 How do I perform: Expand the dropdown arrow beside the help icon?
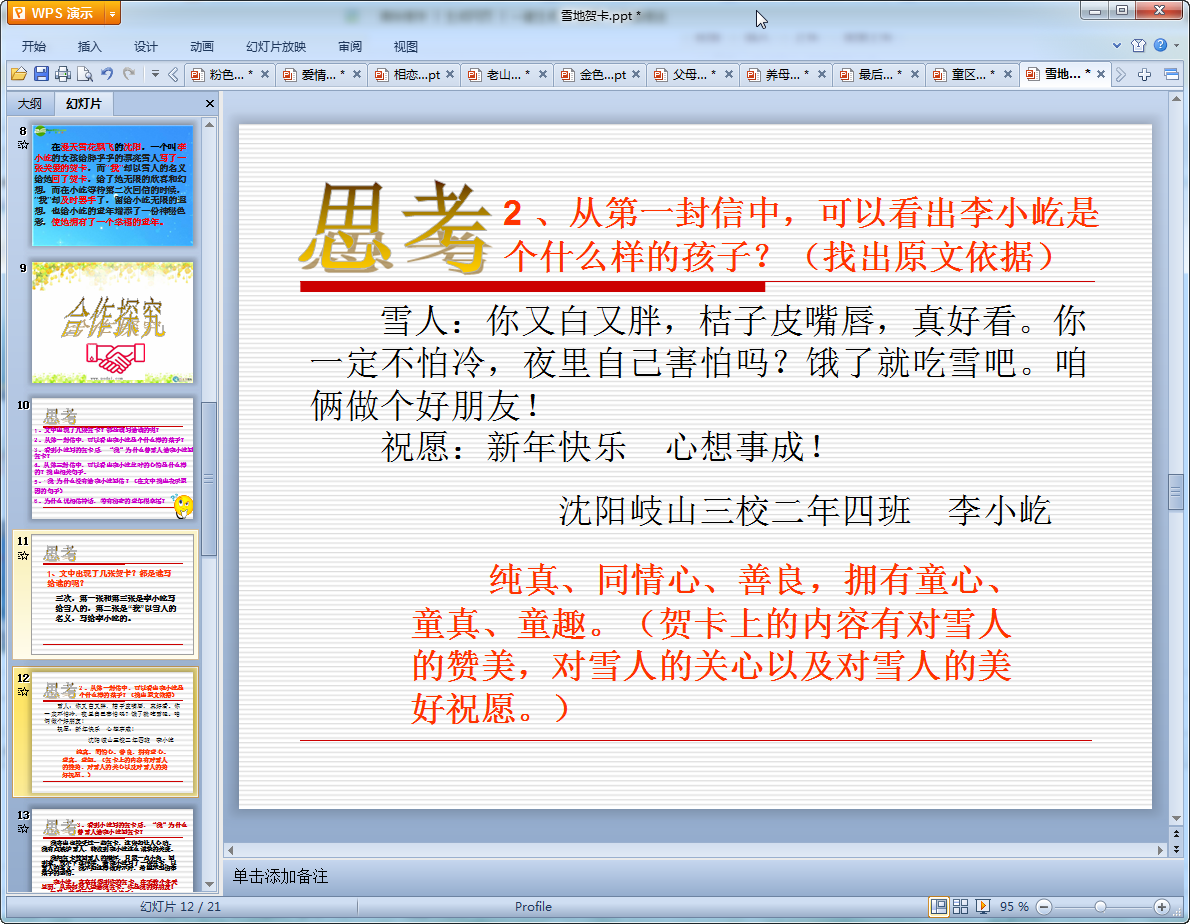click(x=1176, y=46)
